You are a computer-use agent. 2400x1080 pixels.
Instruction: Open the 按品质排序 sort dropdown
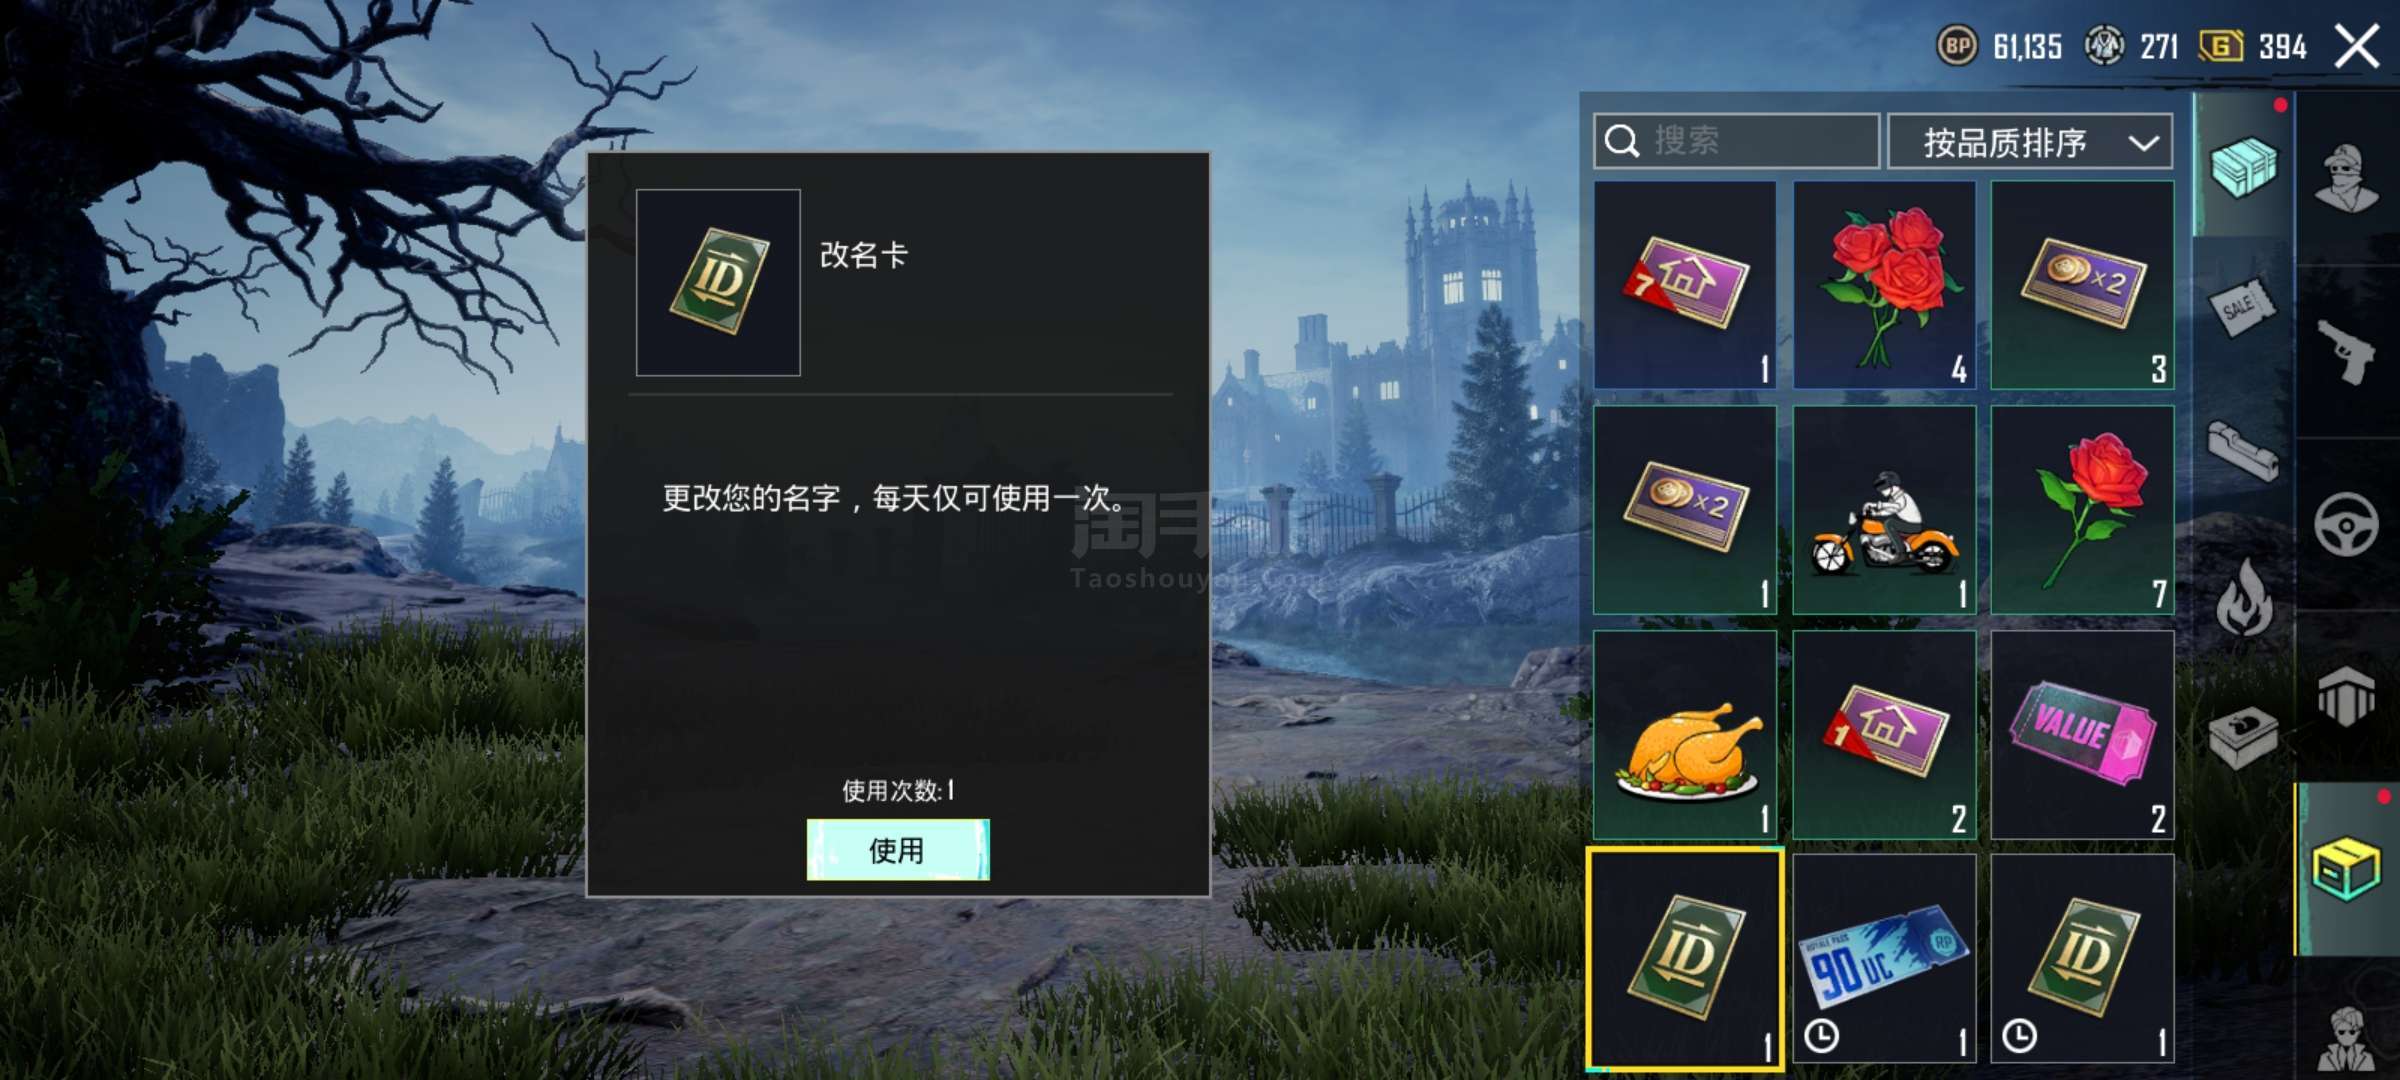2030,142
